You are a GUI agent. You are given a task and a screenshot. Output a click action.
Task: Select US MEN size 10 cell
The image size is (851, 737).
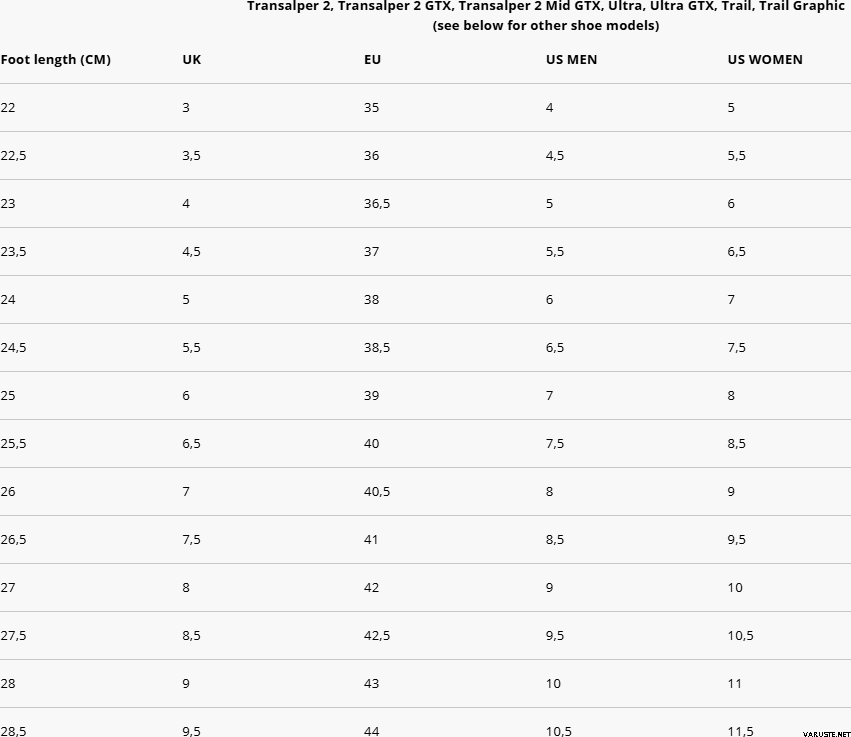(x=554, y=684)
